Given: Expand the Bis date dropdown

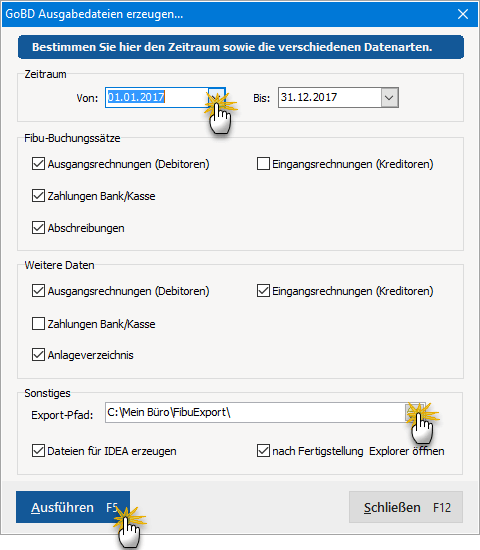Looking at the screenshot, I should (x=389, y=97).
